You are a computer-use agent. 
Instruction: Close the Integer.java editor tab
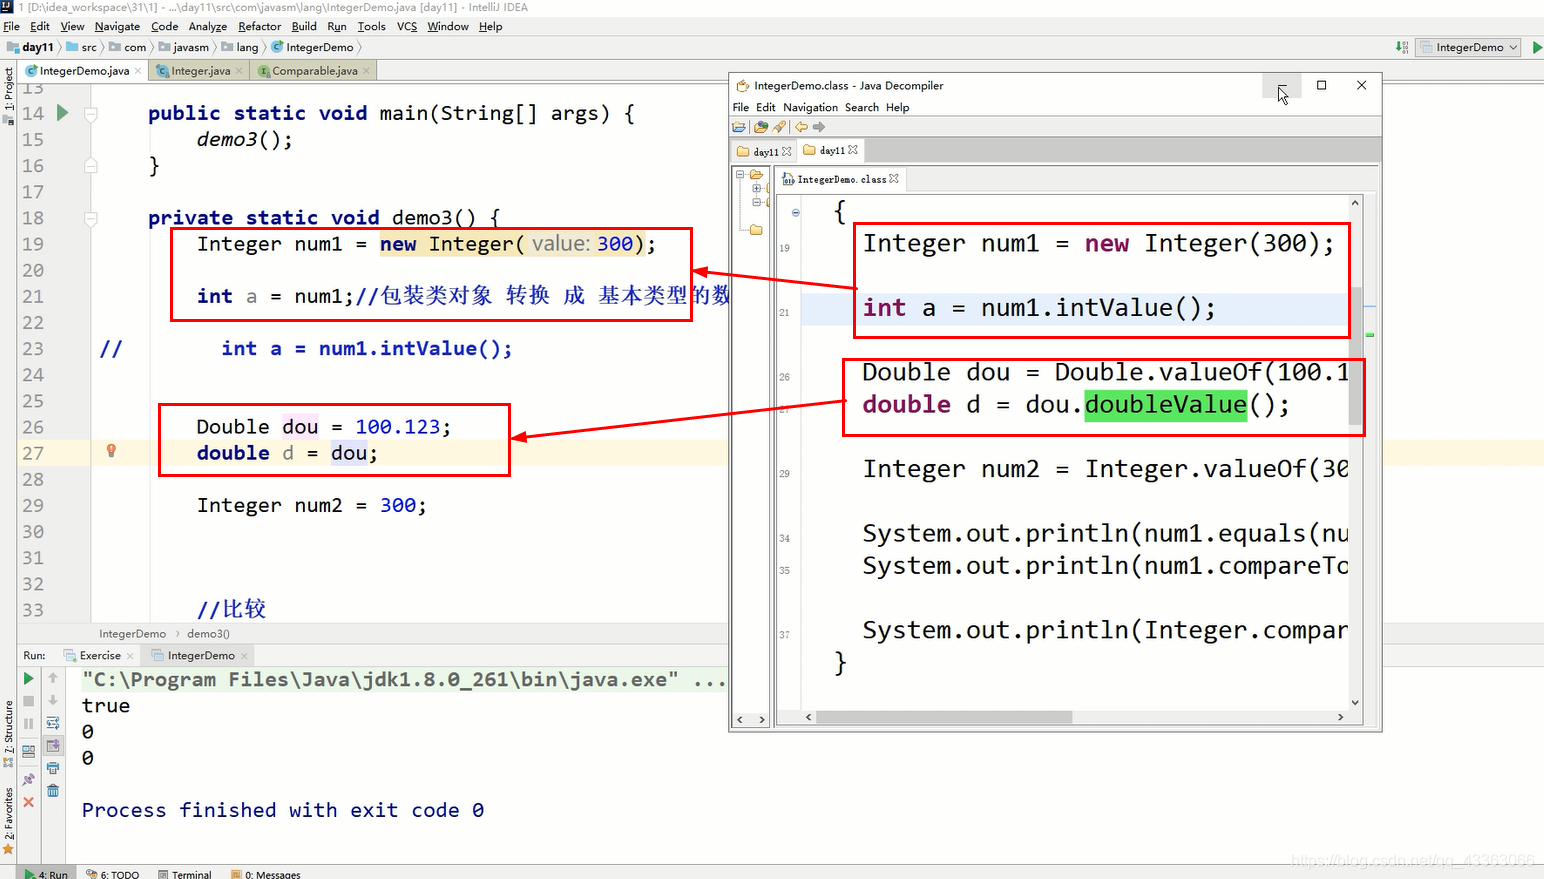(239, 71)
